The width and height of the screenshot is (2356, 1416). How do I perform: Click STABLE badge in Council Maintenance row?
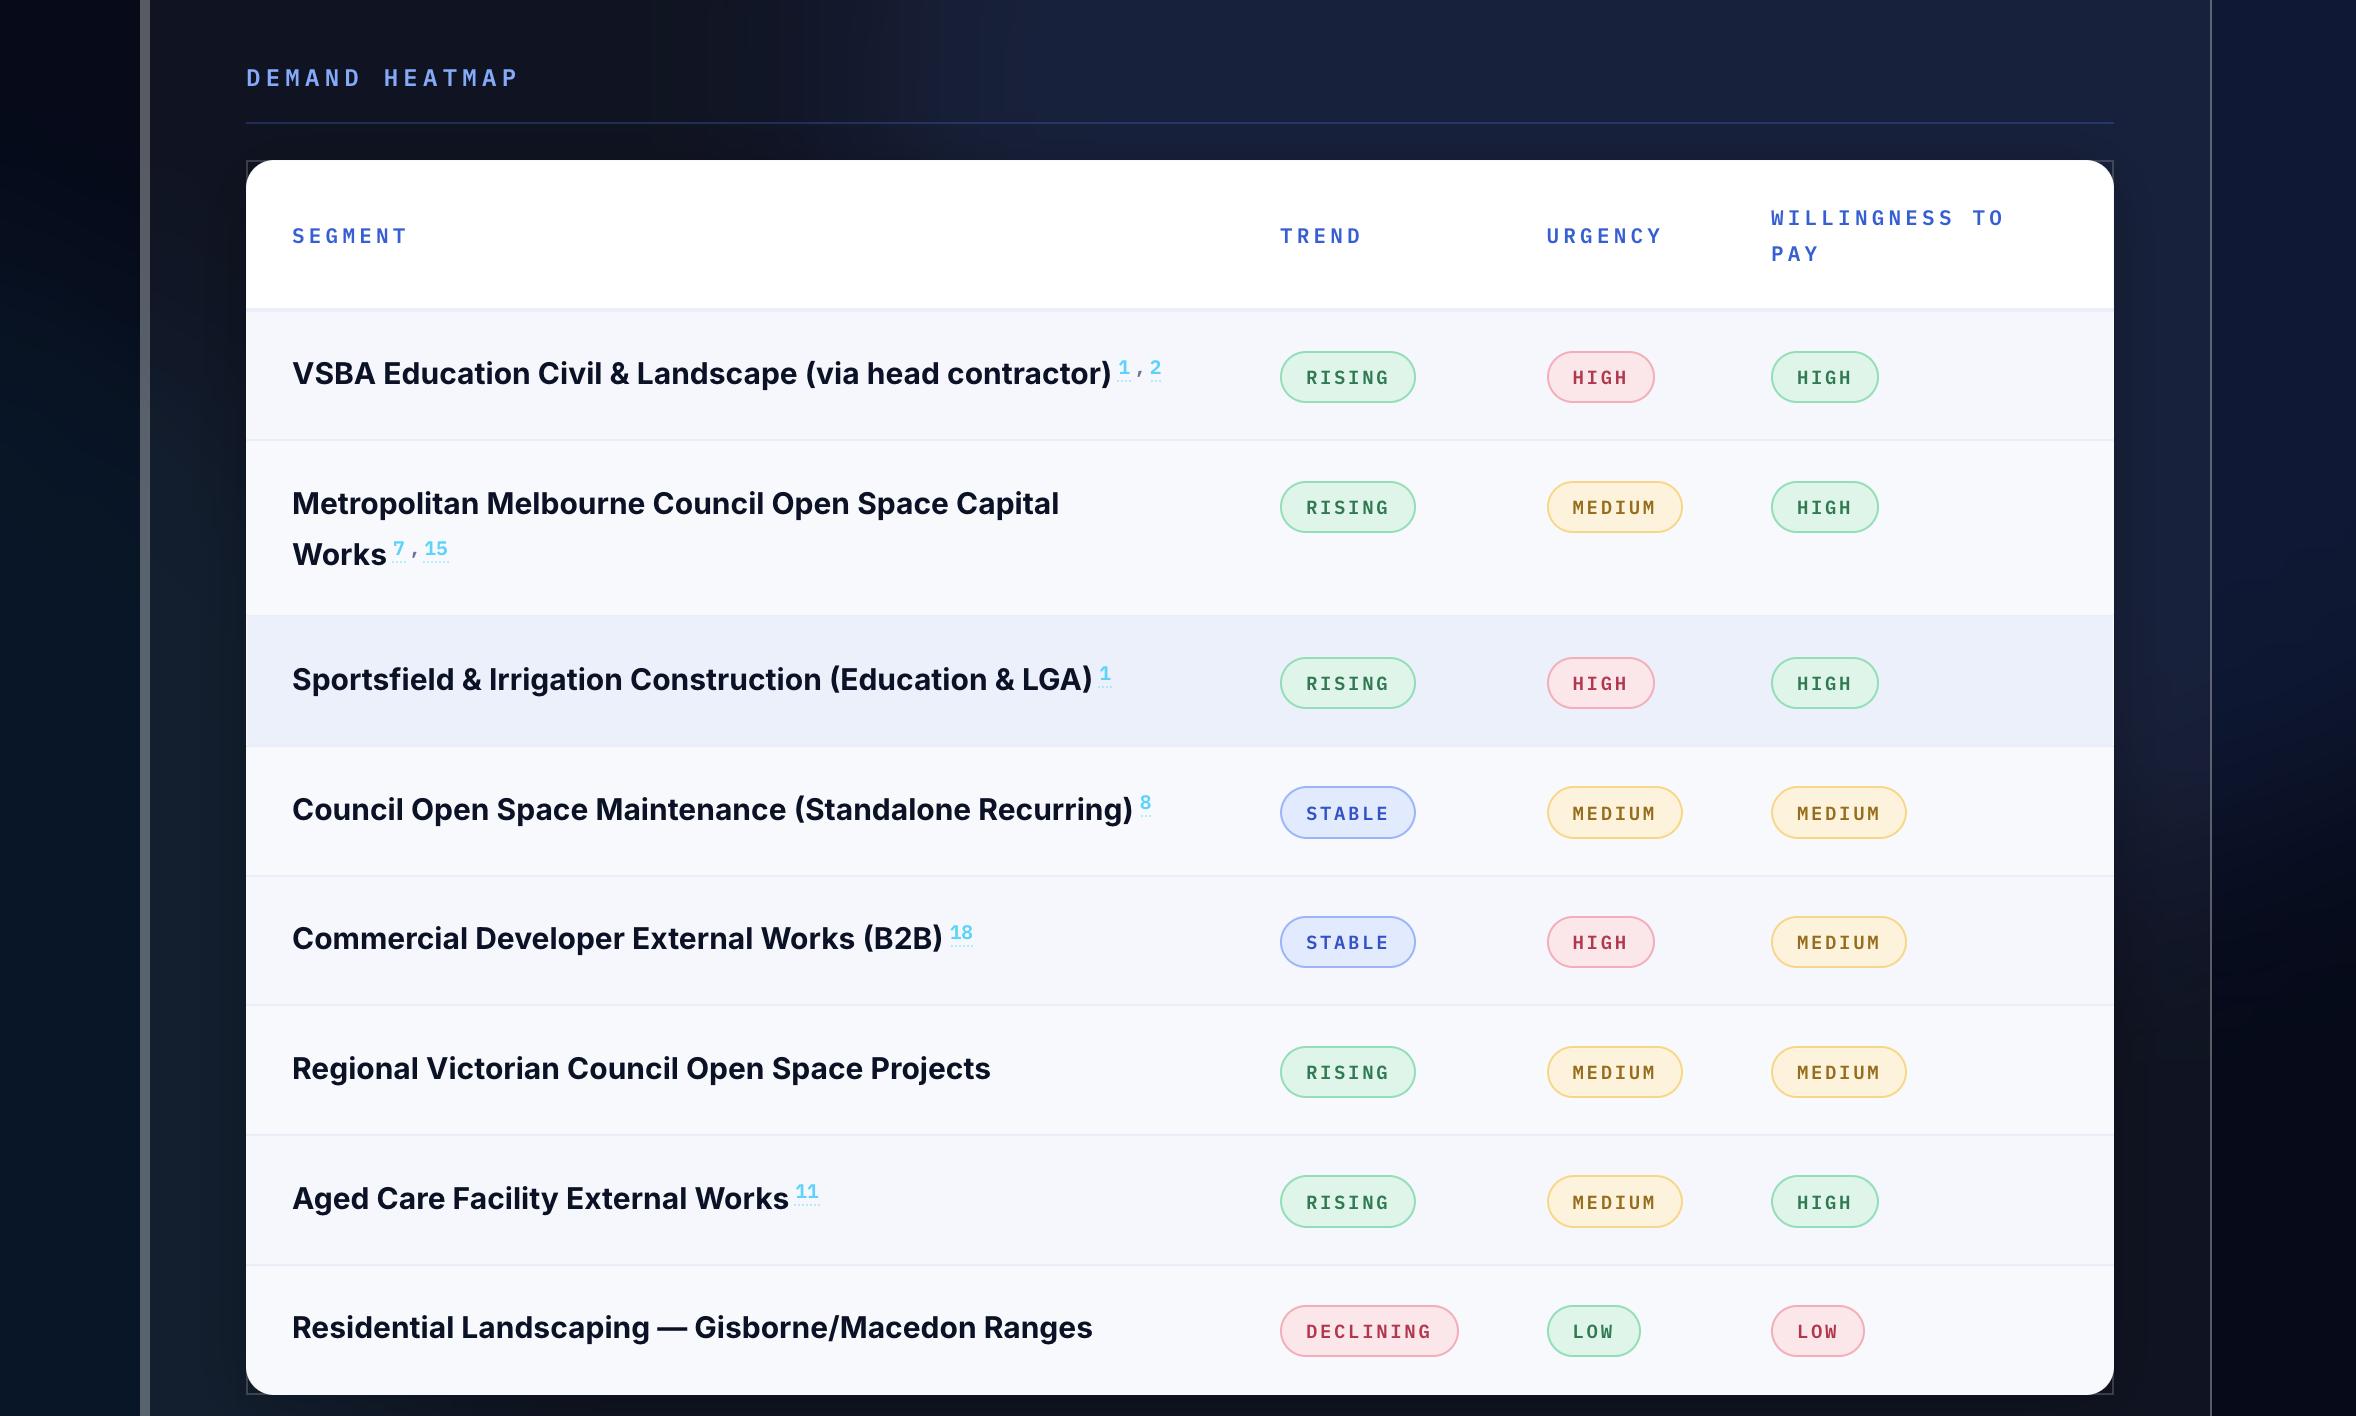(1347, 813)
